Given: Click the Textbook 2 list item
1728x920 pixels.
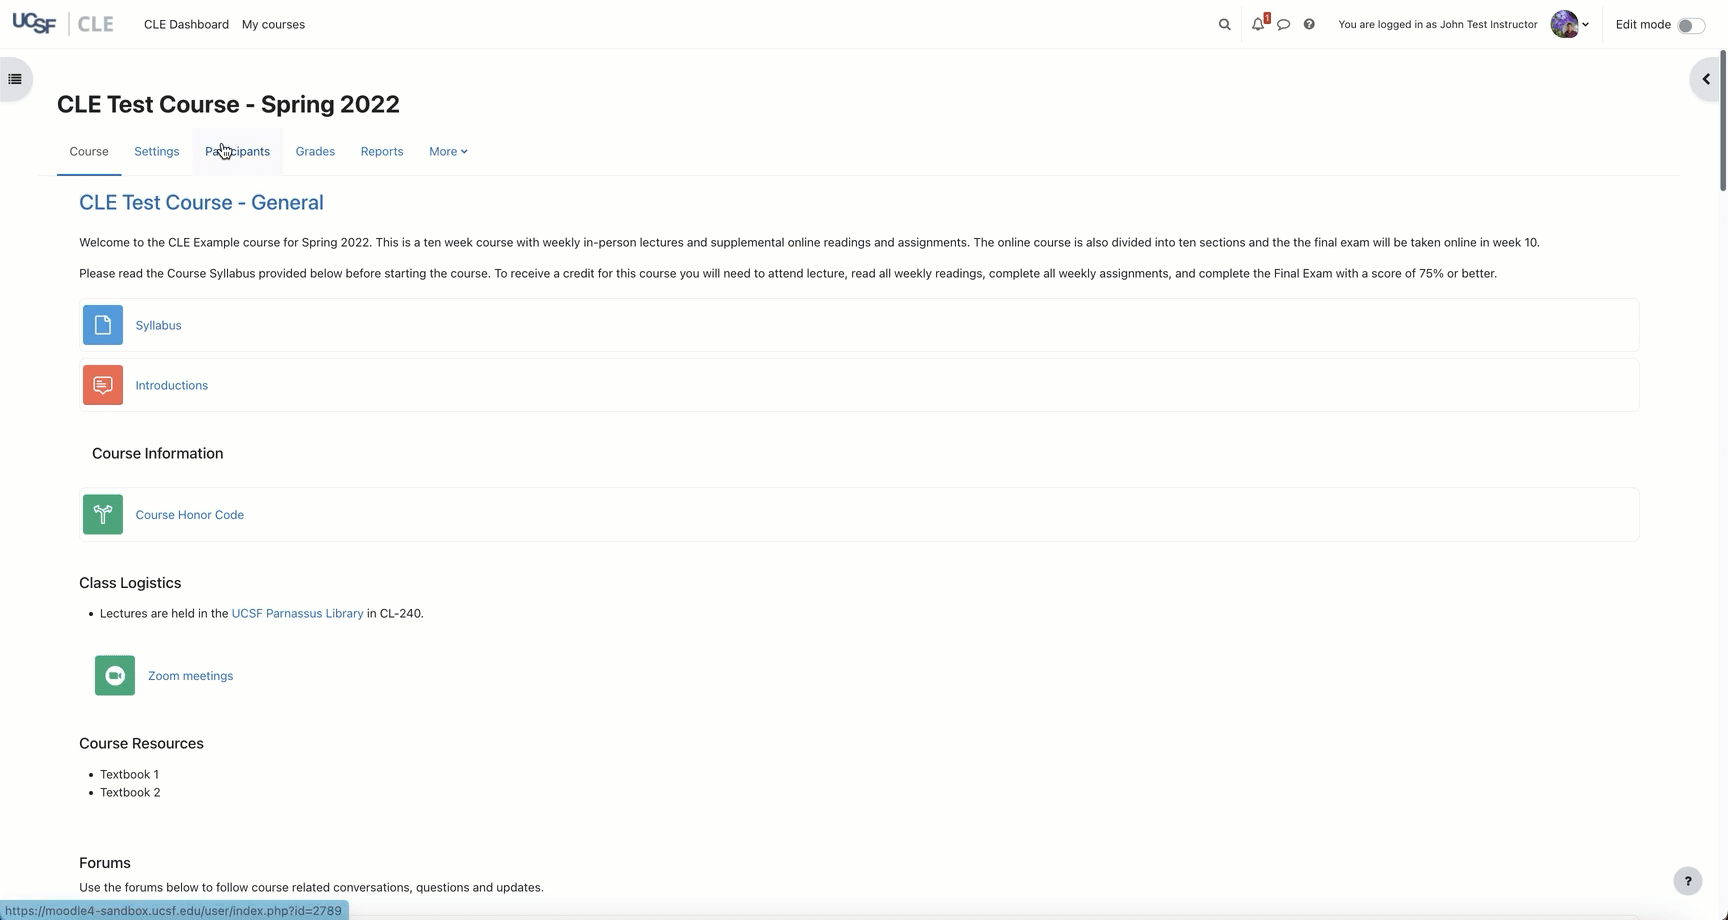Looking at the screenshot, I should pyautogui.click(x=130, y=793).
